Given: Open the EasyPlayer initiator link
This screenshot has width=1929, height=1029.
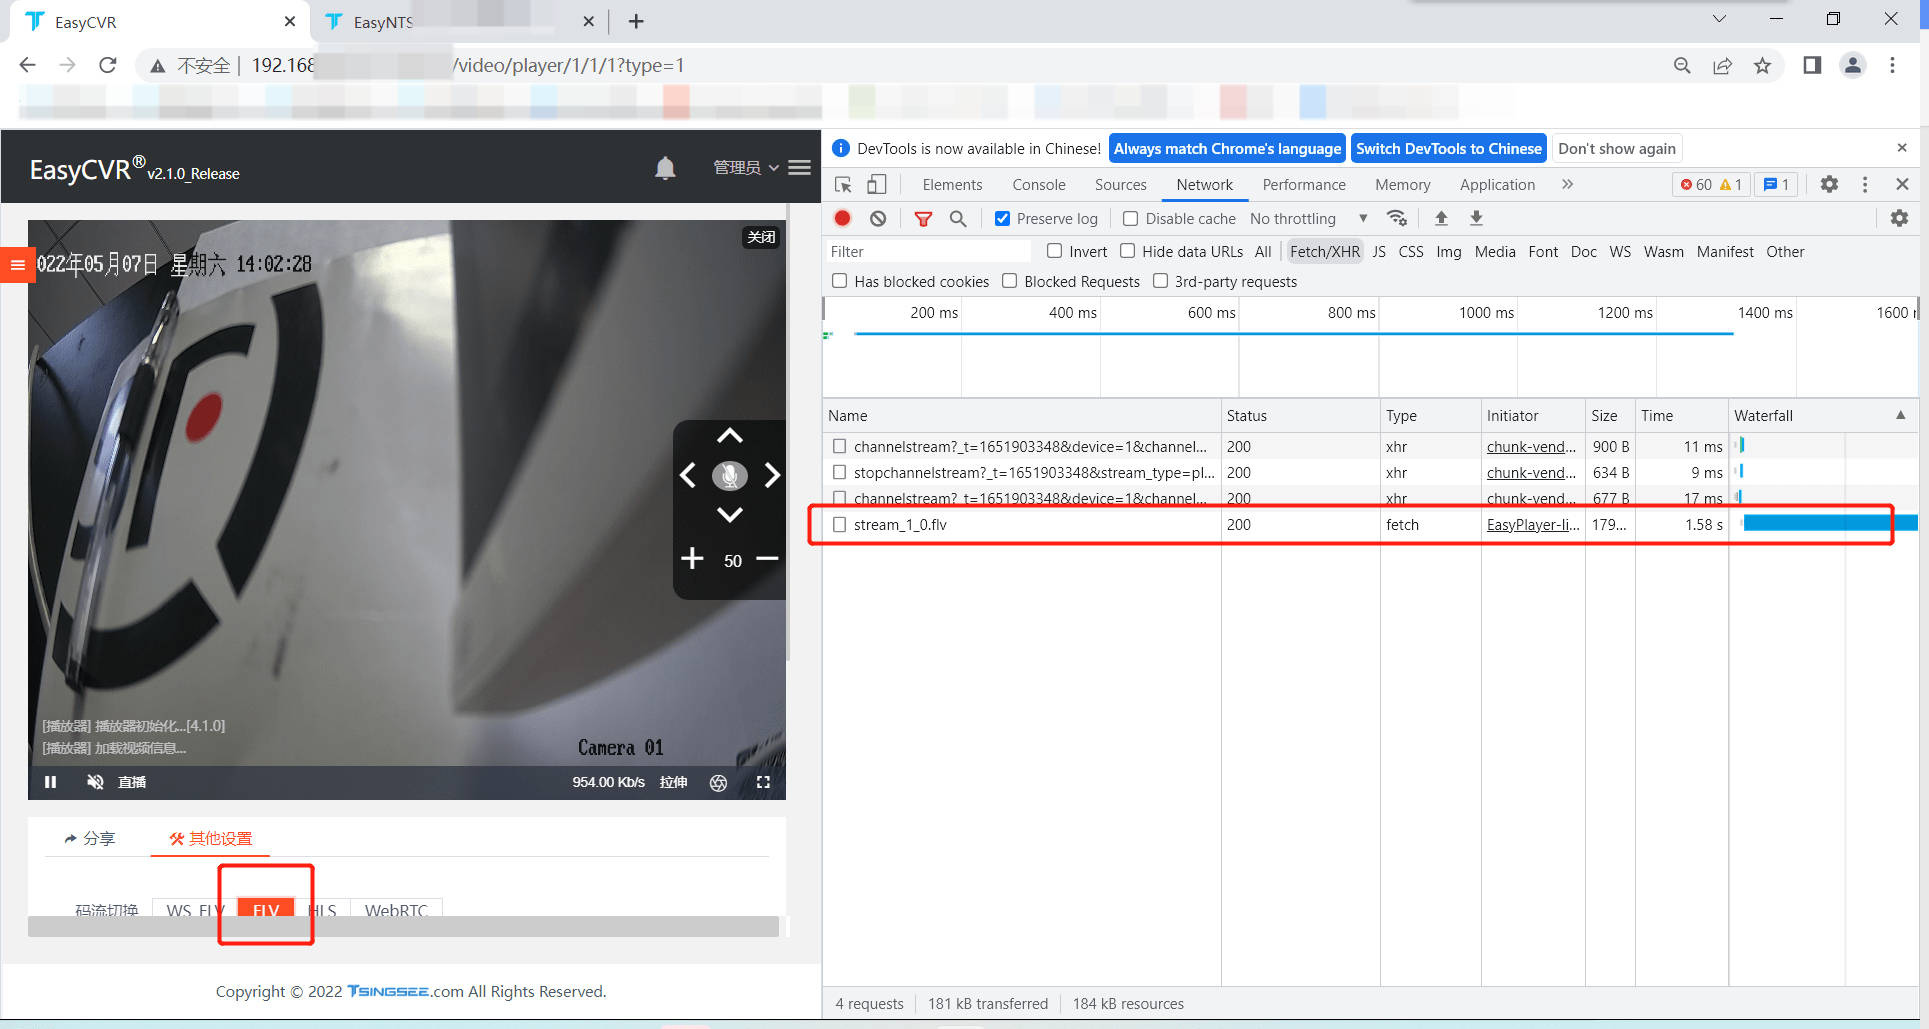Looking at the screenshot, I should point(1531,524).
